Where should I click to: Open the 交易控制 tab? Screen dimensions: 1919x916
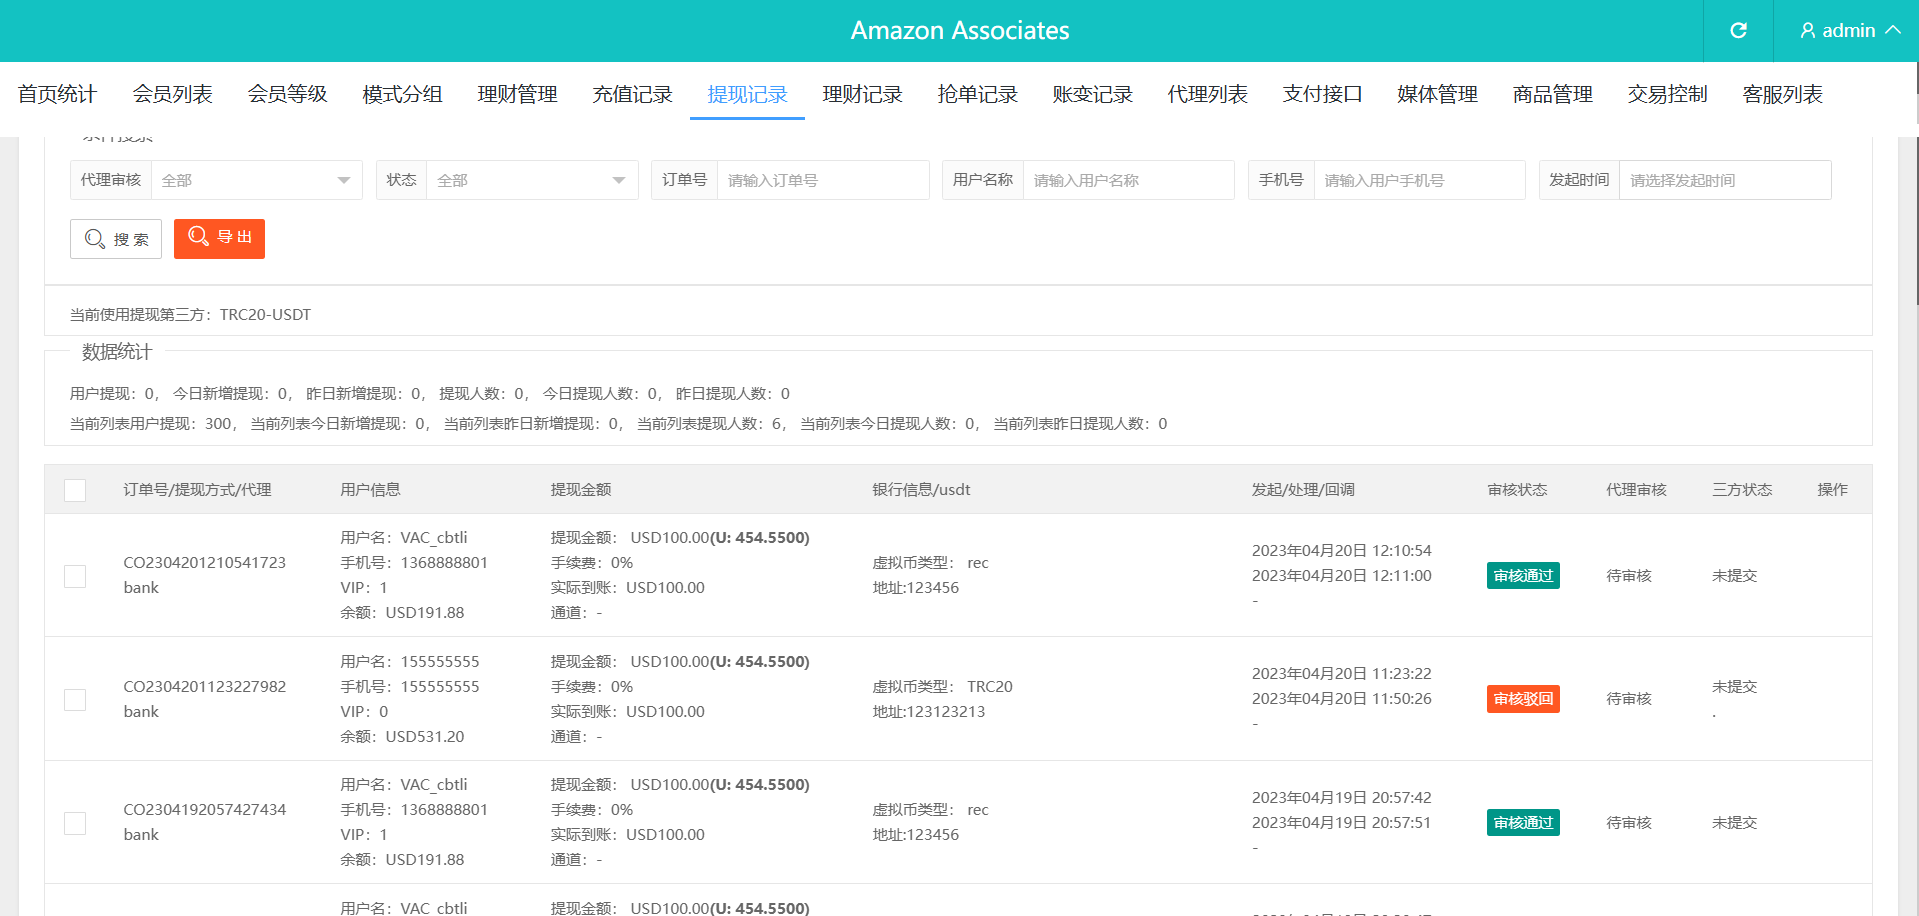coord(1667,94)
